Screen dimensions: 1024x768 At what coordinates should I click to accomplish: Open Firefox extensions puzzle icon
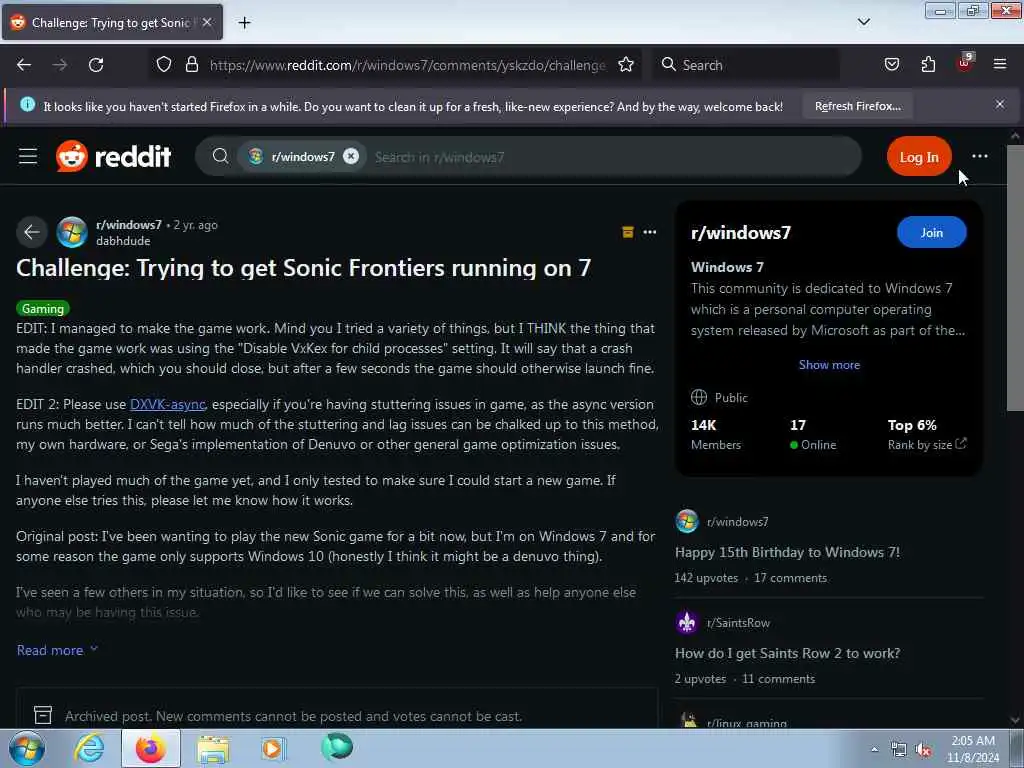[928, 65]
